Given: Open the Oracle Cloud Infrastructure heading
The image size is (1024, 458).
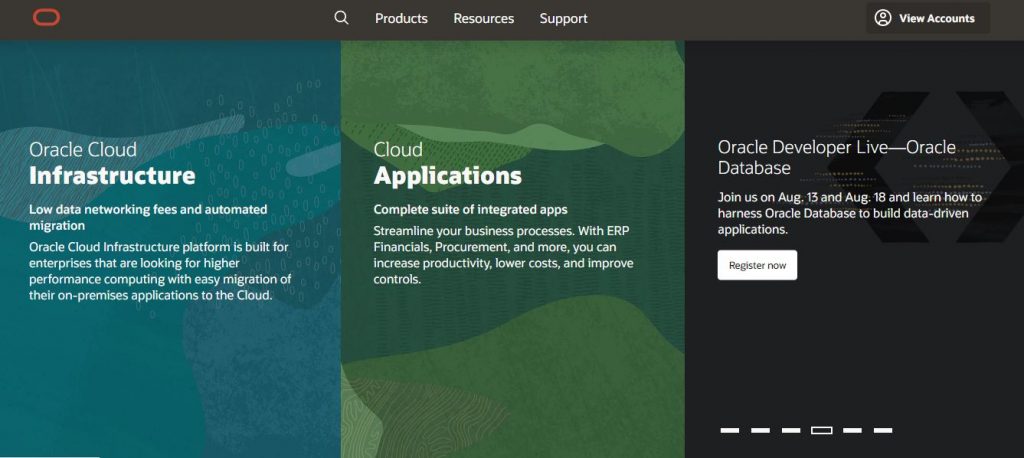Looking at the screenshot, I should coord(112,164).
